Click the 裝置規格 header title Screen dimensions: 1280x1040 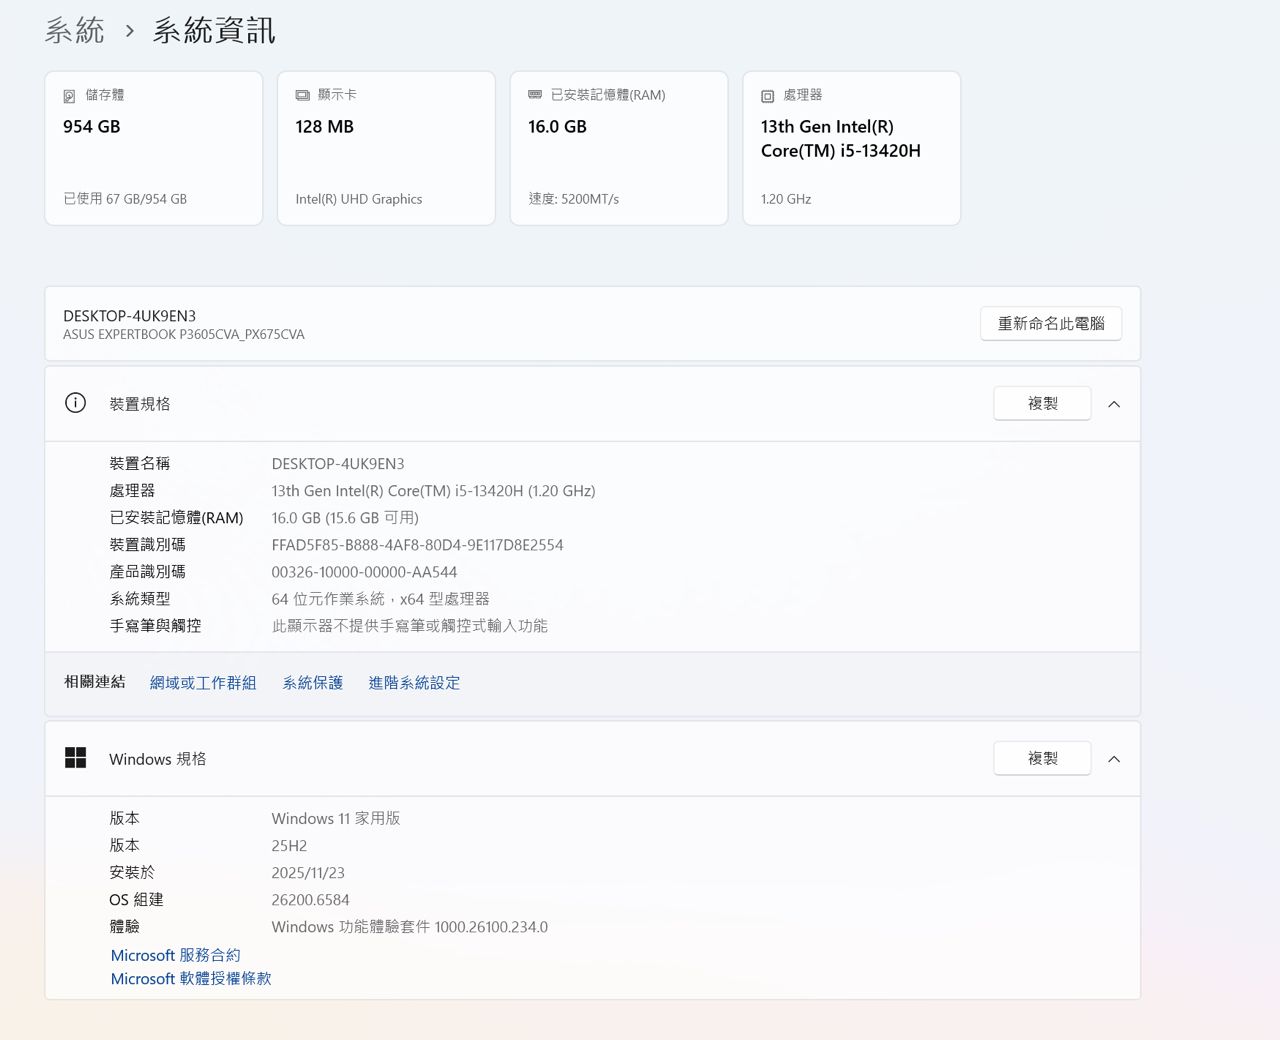(140, 404)
